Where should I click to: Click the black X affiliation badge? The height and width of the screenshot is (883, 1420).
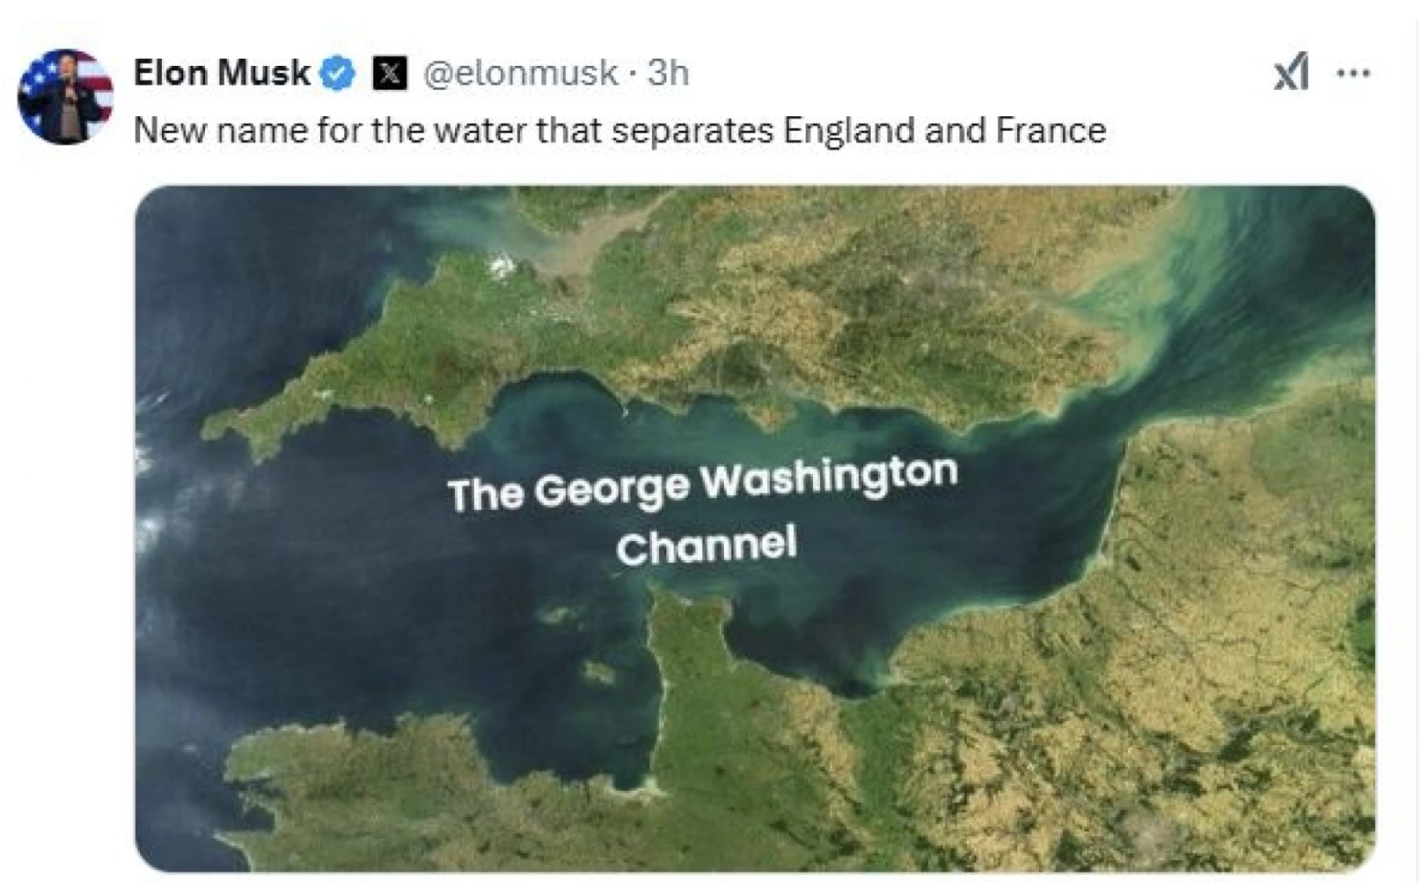[390, 73]
